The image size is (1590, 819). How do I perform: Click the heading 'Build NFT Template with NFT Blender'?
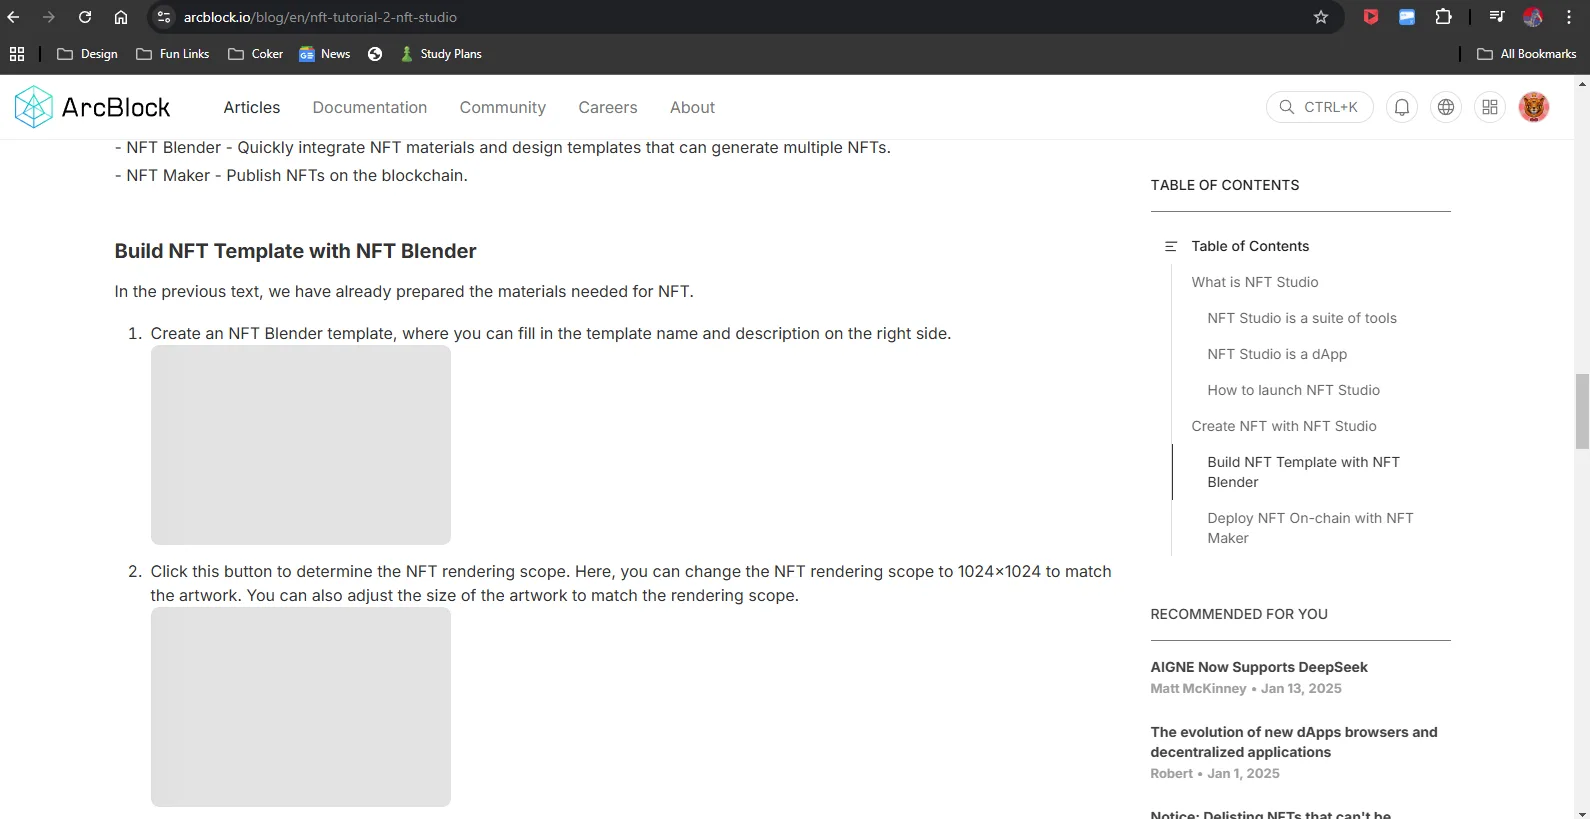295,251
